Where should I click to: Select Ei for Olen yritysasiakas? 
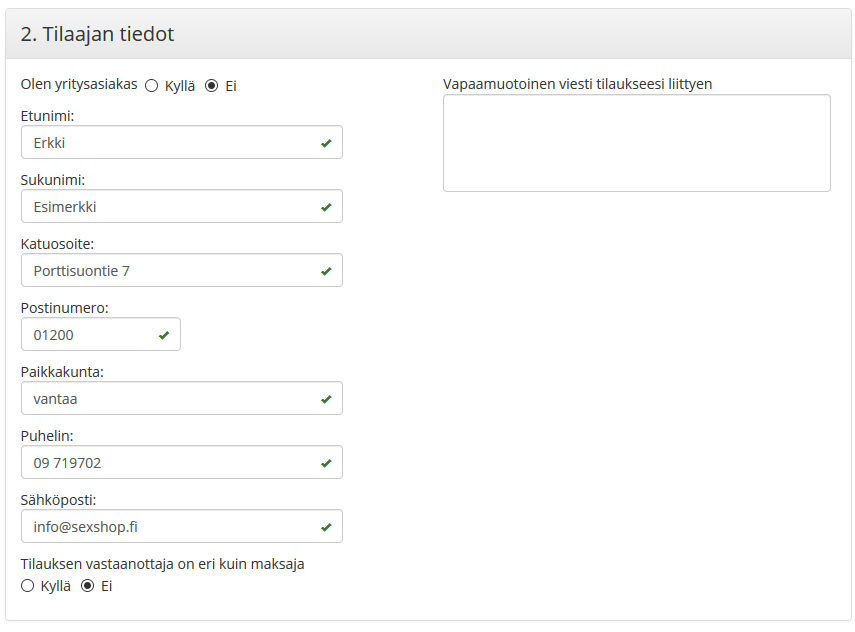[x=211, y=86]
